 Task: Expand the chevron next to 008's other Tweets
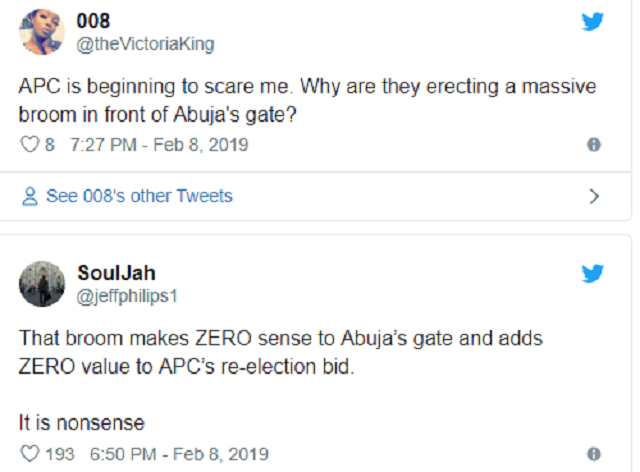(x=594, y=196)
